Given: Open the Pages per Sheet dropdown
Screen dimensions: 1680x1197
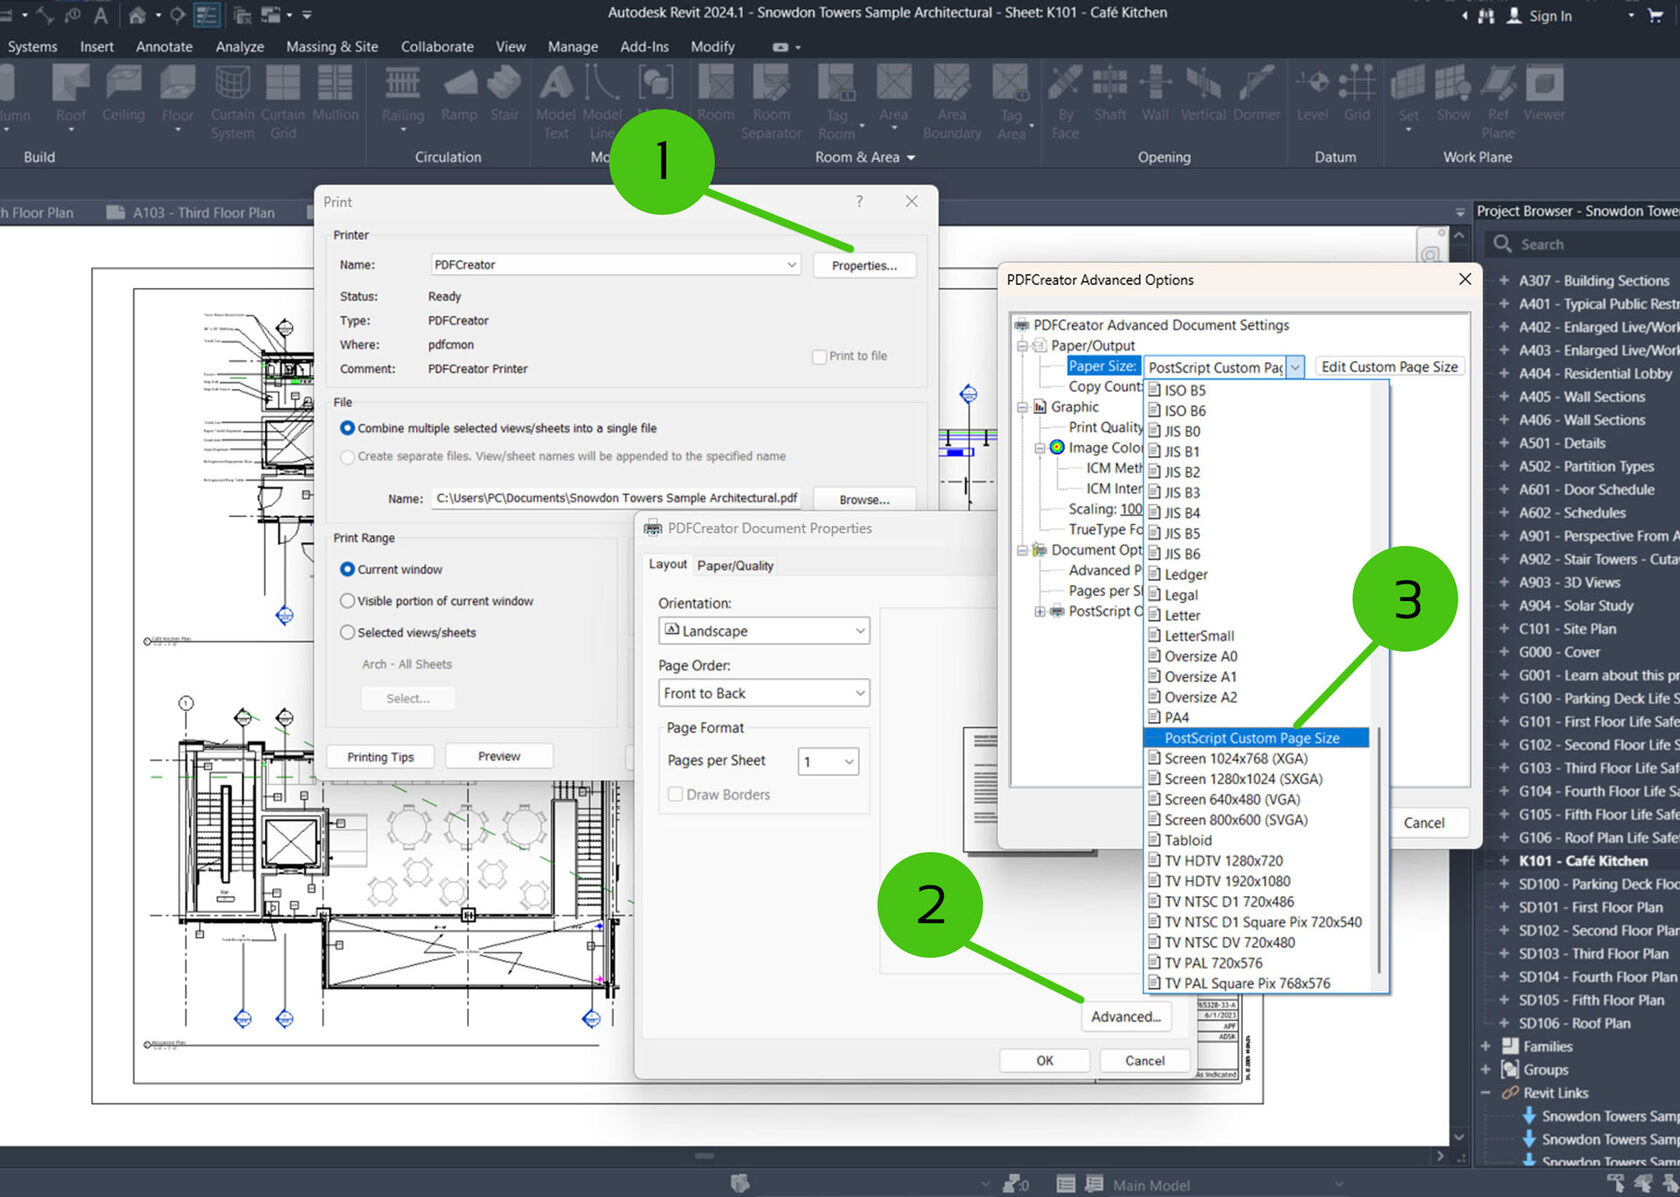Looking at the screenshot, I should pos(828,762).
